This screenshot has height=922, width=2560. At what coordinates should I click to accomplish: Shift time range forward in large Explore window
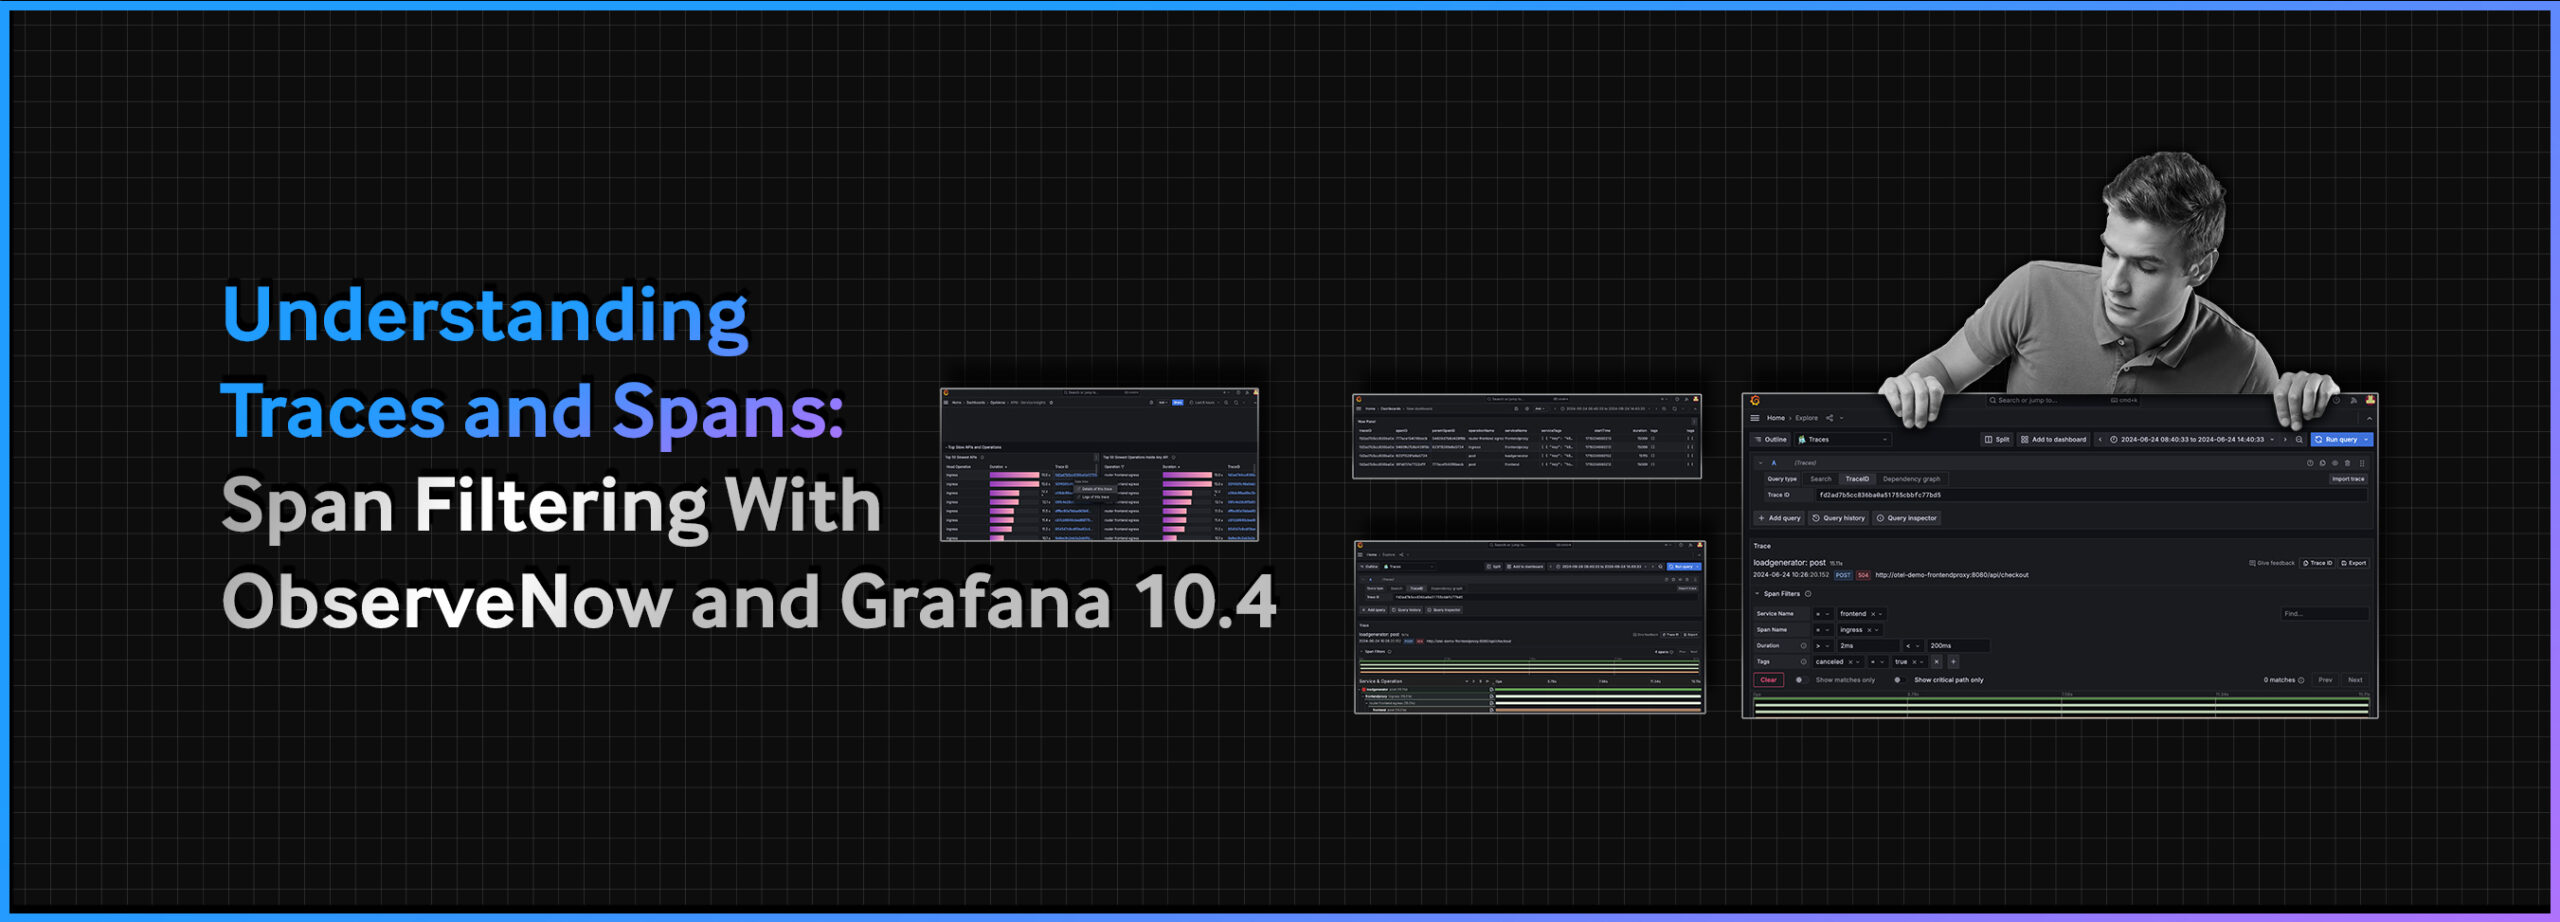2285,439
